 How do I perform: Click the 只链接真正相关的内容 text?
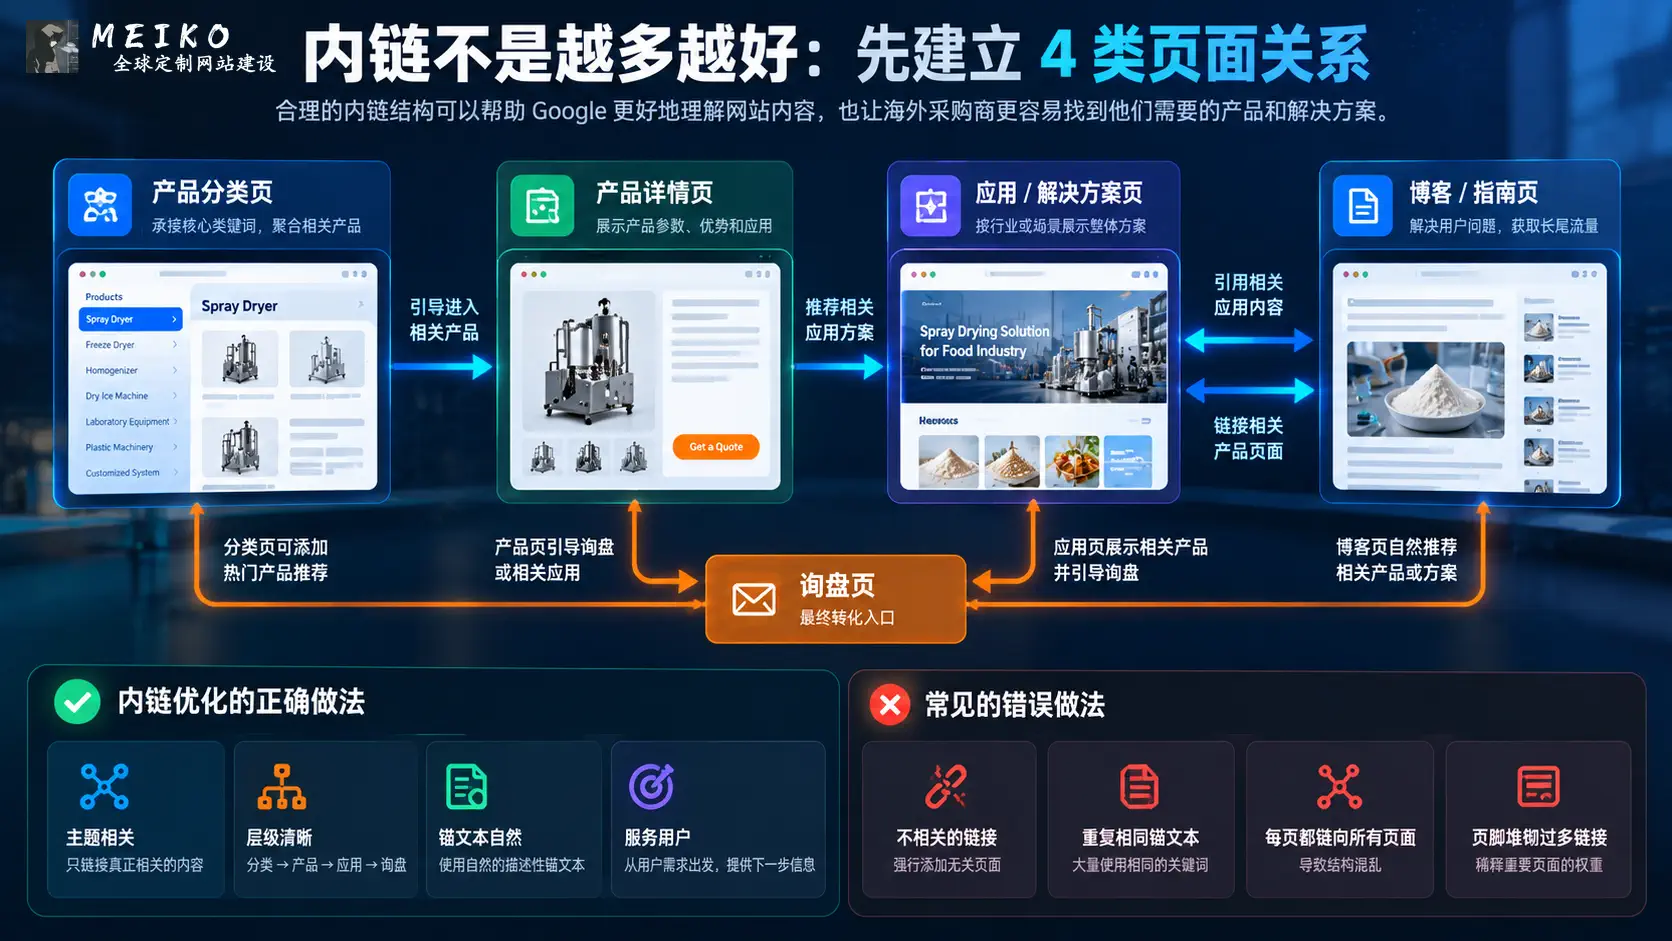coord(135,865)
